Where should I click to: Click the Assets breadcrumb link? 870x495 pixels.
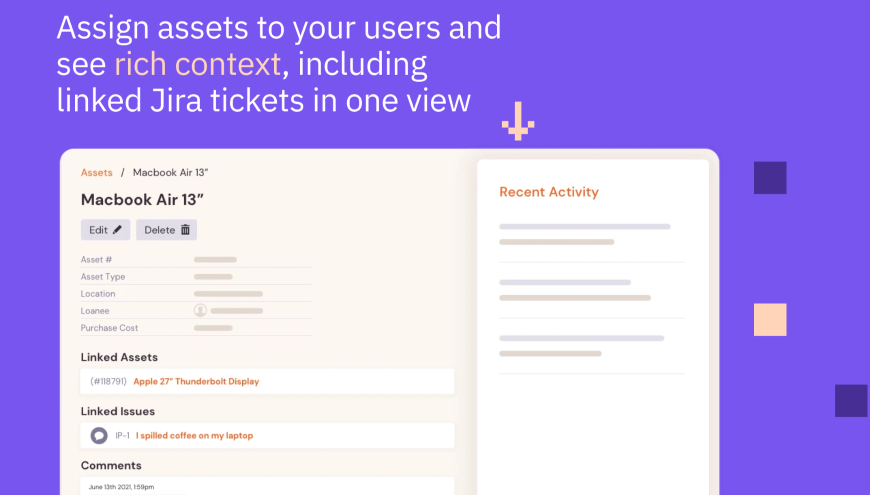(96, 173)
